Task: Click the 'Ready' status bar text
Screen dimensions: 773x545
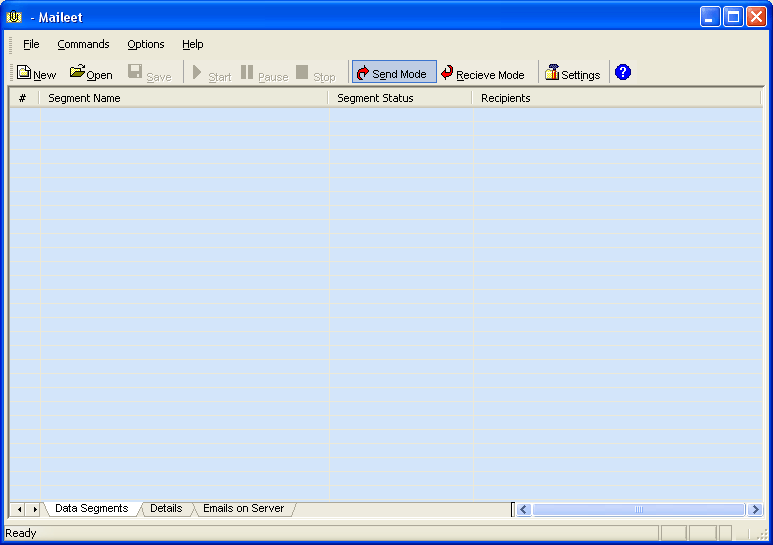Action: tap(21, 533)
